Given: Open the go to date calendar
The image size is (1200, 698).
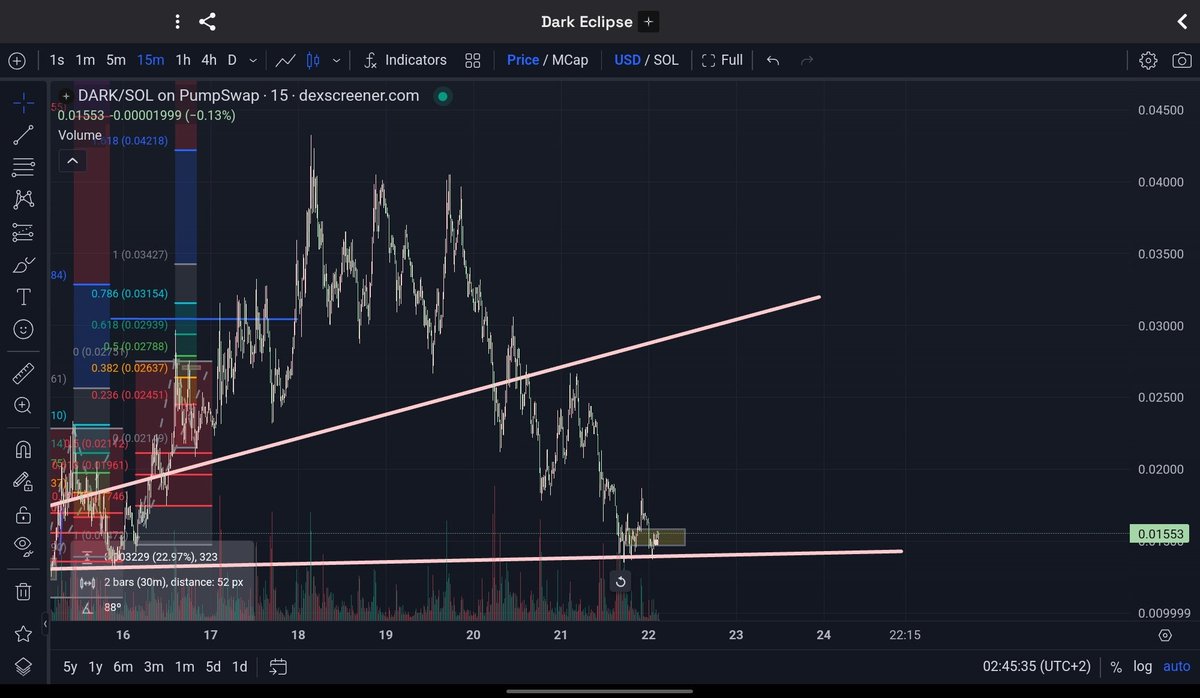Looking at the screenshot, I should 278,666.
